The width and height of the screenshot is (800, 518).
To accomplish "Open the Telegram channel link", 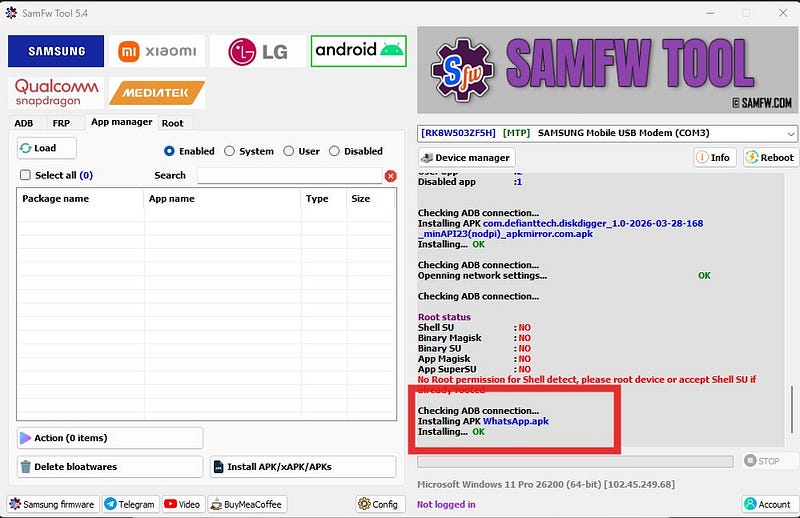I will (x=131, y=504).
